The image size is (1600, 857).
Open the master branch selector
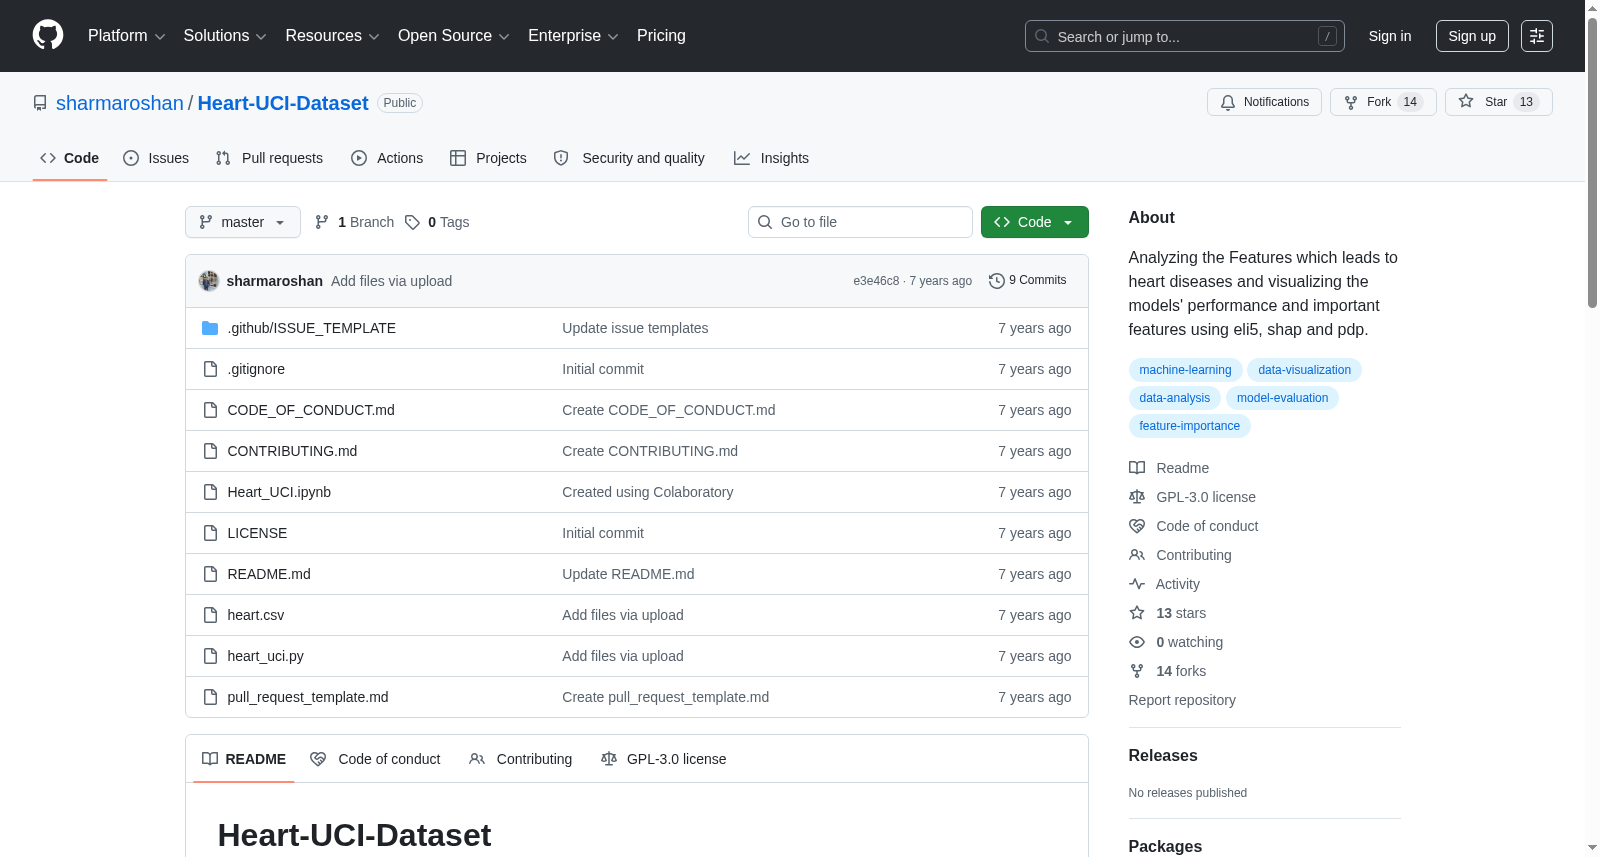pyautogui.click(x=243, y=222)
